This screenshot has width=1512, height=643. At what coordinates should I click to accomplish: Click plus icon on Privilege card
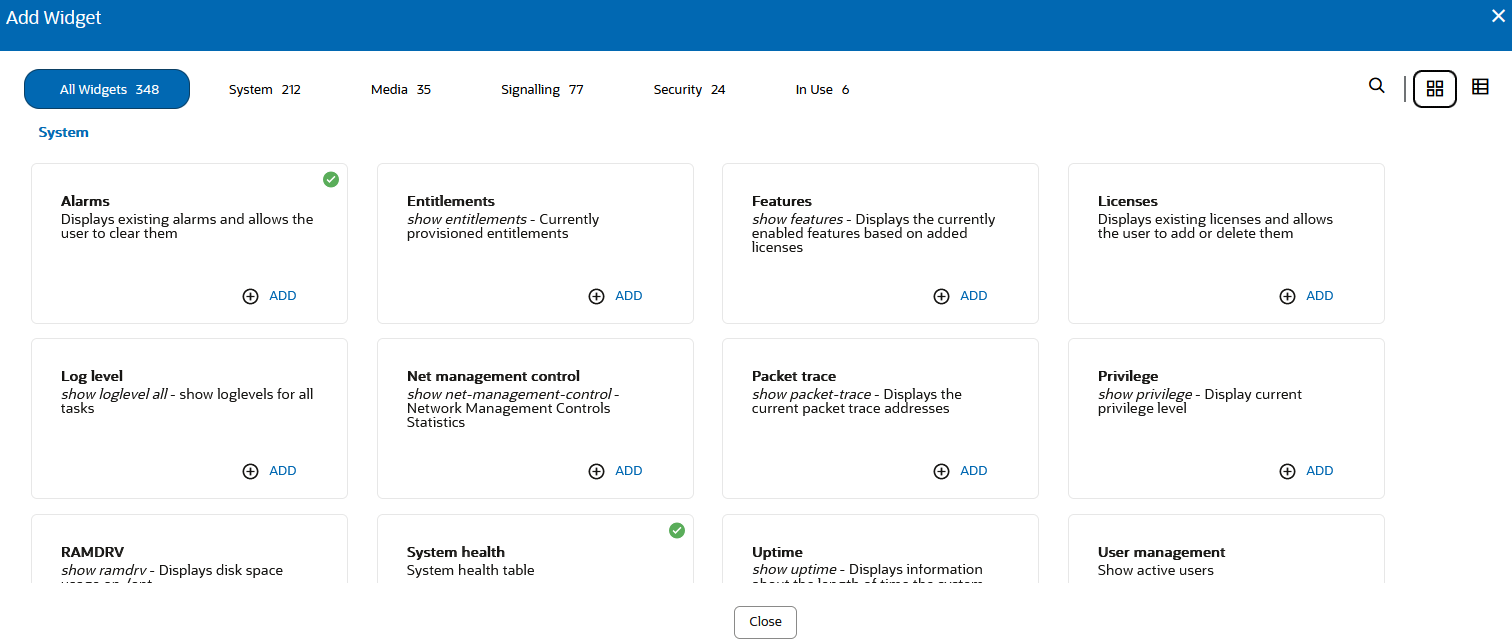tap(1287, 471)
